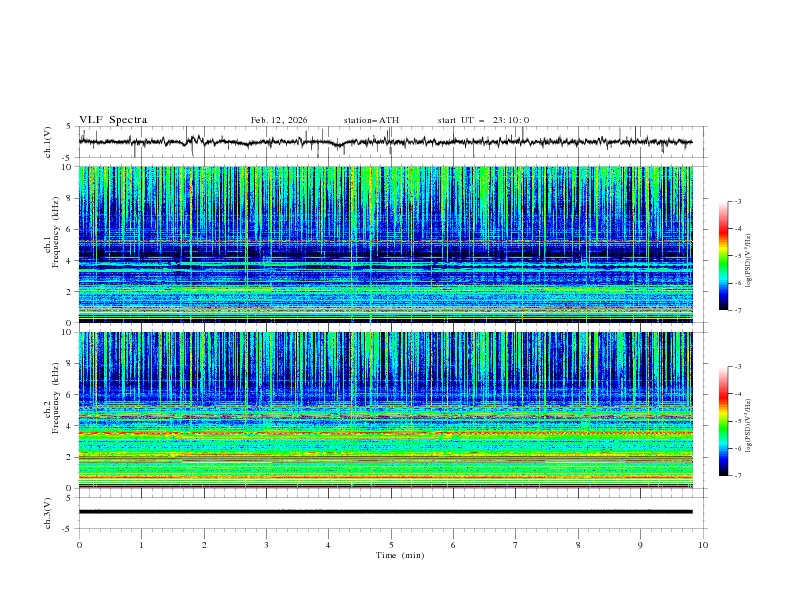Click inside the ch.2 spectrogram panel
This screenshot has height=612, width=792.
(385, 410)
